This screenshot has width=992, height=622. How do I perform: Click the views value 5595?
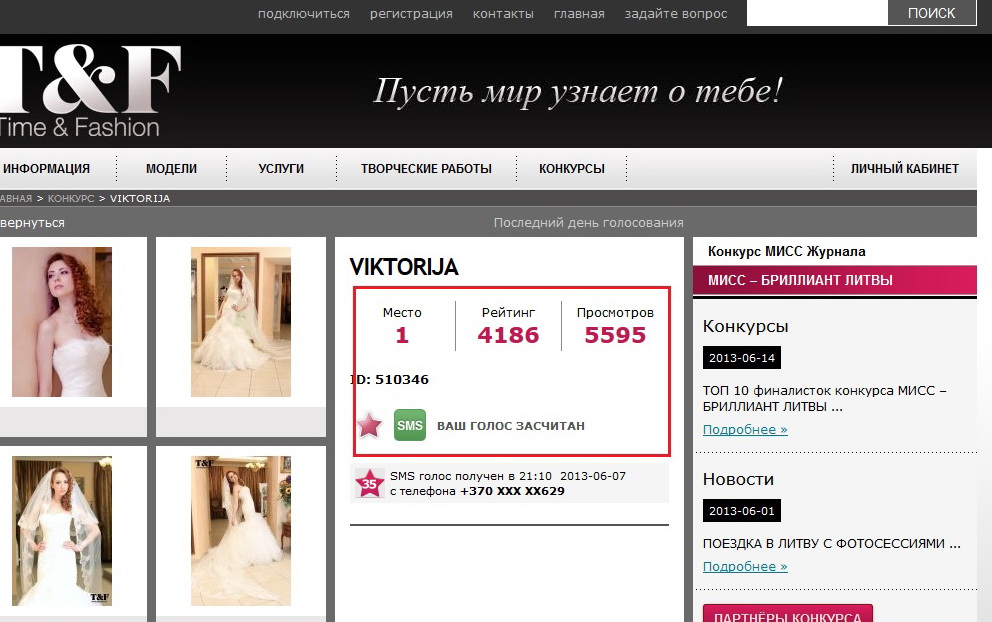coord(615,335)
